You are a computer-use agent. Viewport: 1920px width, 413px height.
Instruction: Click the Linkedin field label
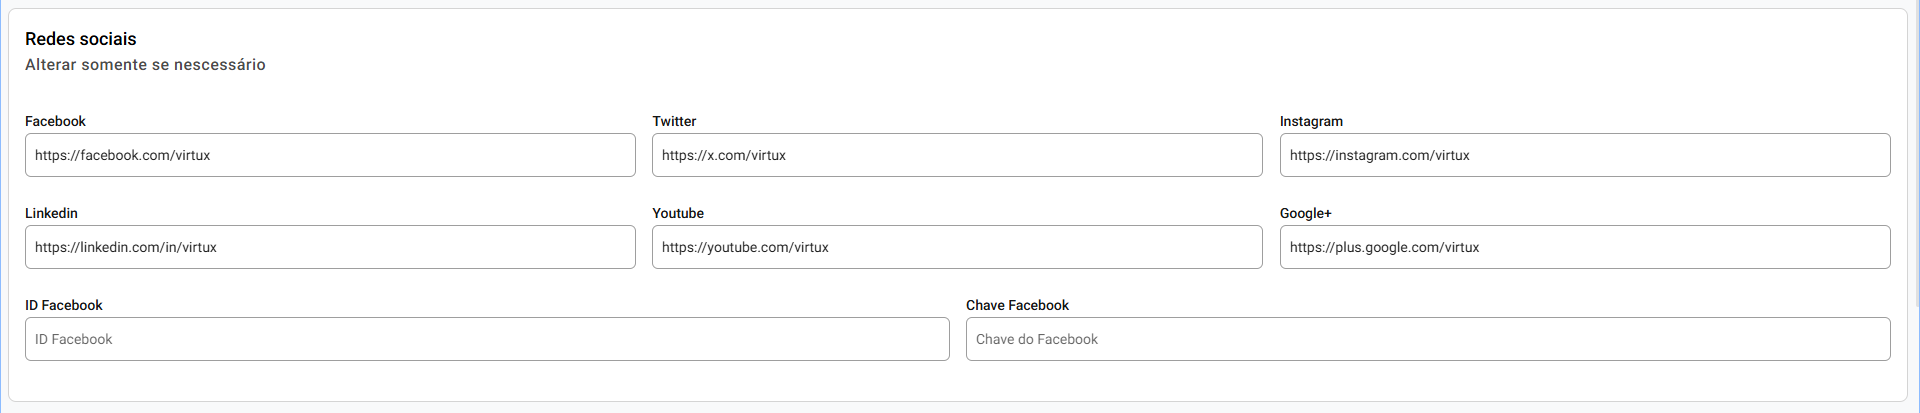pyautogui.click(x=51, y=213)
